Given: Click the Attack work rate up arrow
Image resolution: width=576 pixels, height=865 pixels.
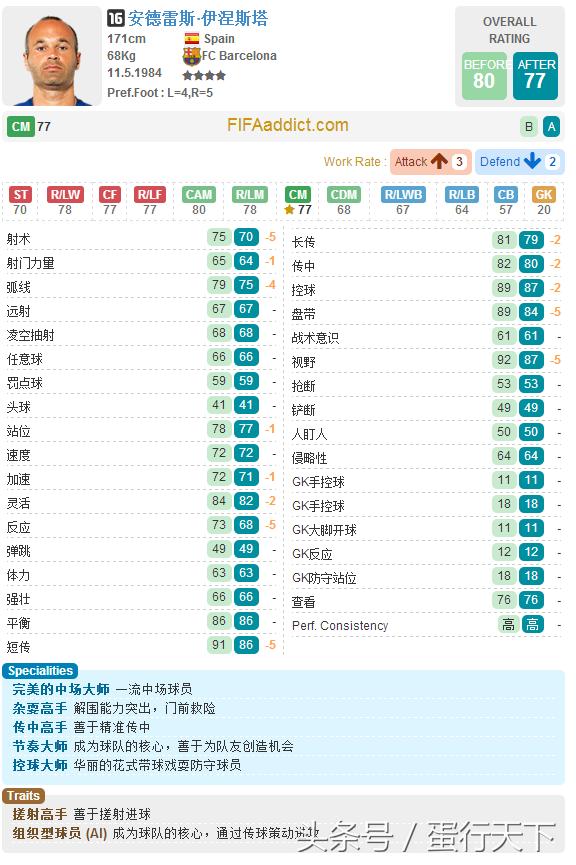Looking at the screenshot, I should pos(440,161).
